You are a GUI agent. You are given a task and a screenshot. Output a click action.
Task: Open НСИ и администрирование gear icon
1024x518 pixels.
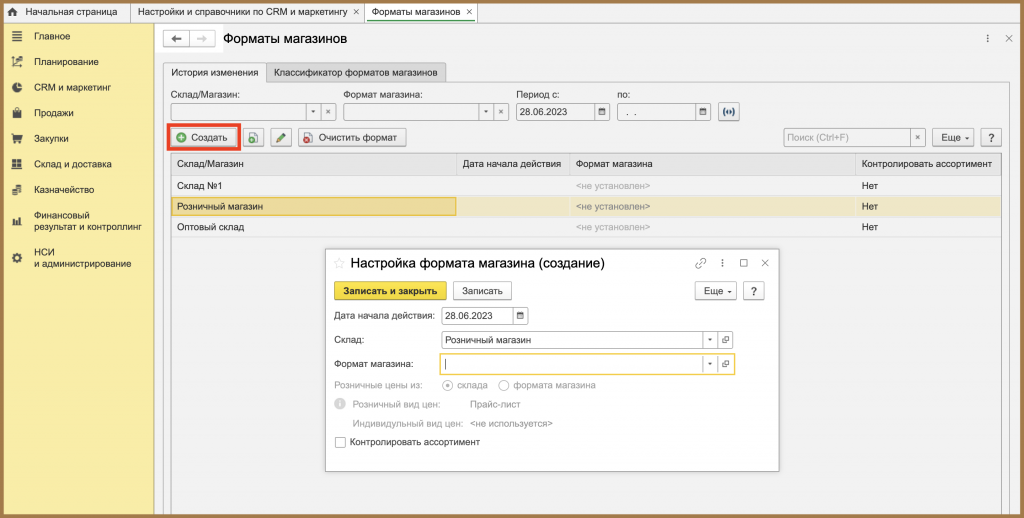pyautogui.click(x=17, y=258)
